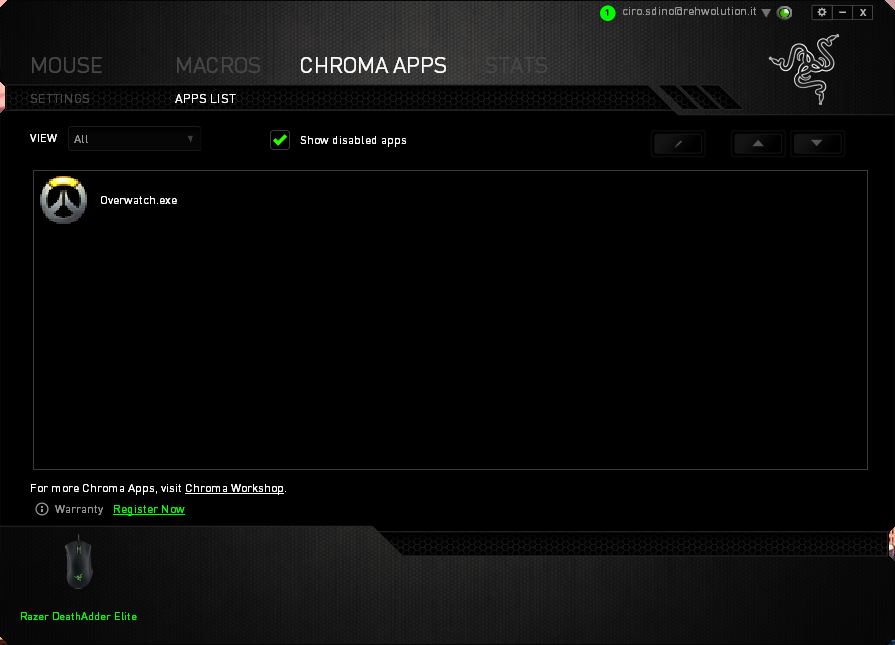The height and width of the screenshot is (645, 895).
Task: Switch to the MOUSE tab
Action: coord(66,66)
